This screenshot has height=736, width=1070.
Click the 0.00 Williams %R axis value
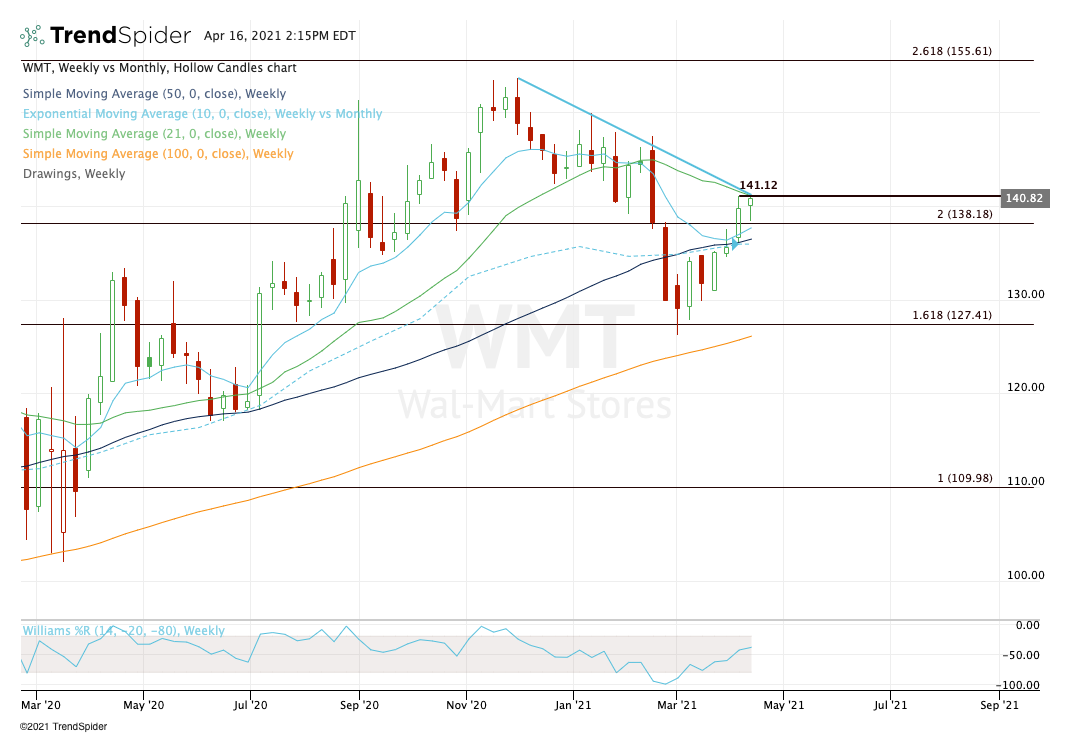[x=1028, y=625]
